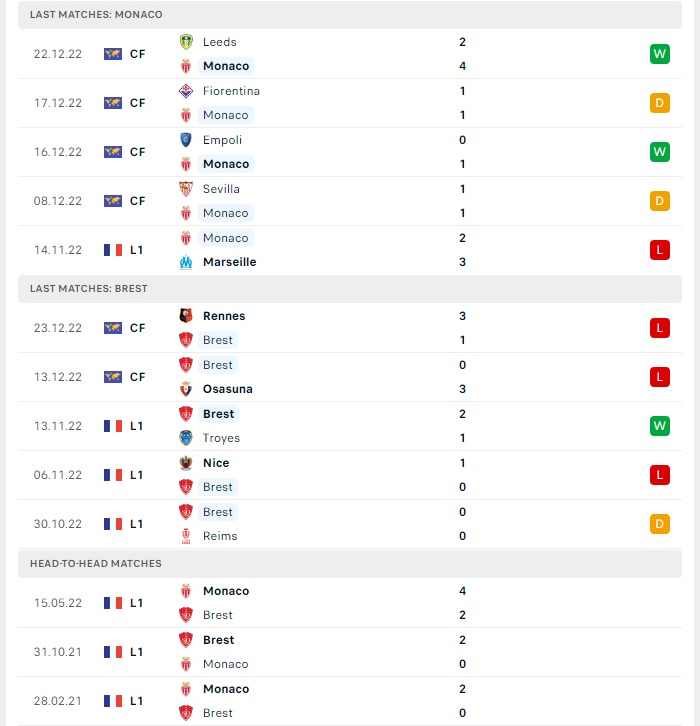Select the 15.05.22 Monaco vs Brest match row
This screenshot has height=726, width=700.
tap(350, 603)
